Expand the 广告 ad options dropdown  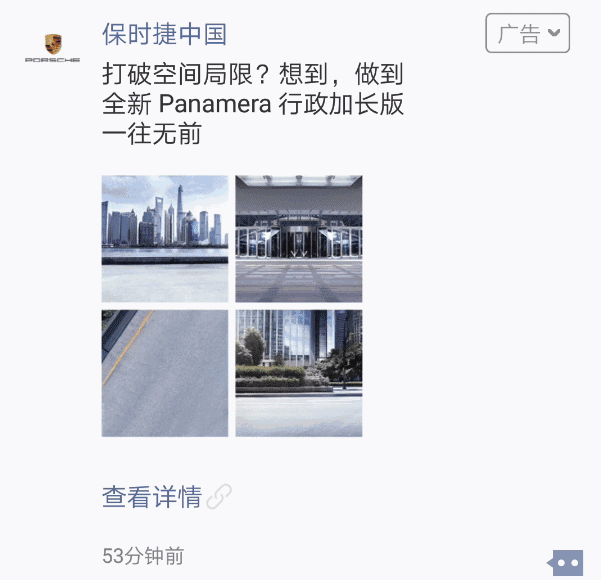point(527,33)
